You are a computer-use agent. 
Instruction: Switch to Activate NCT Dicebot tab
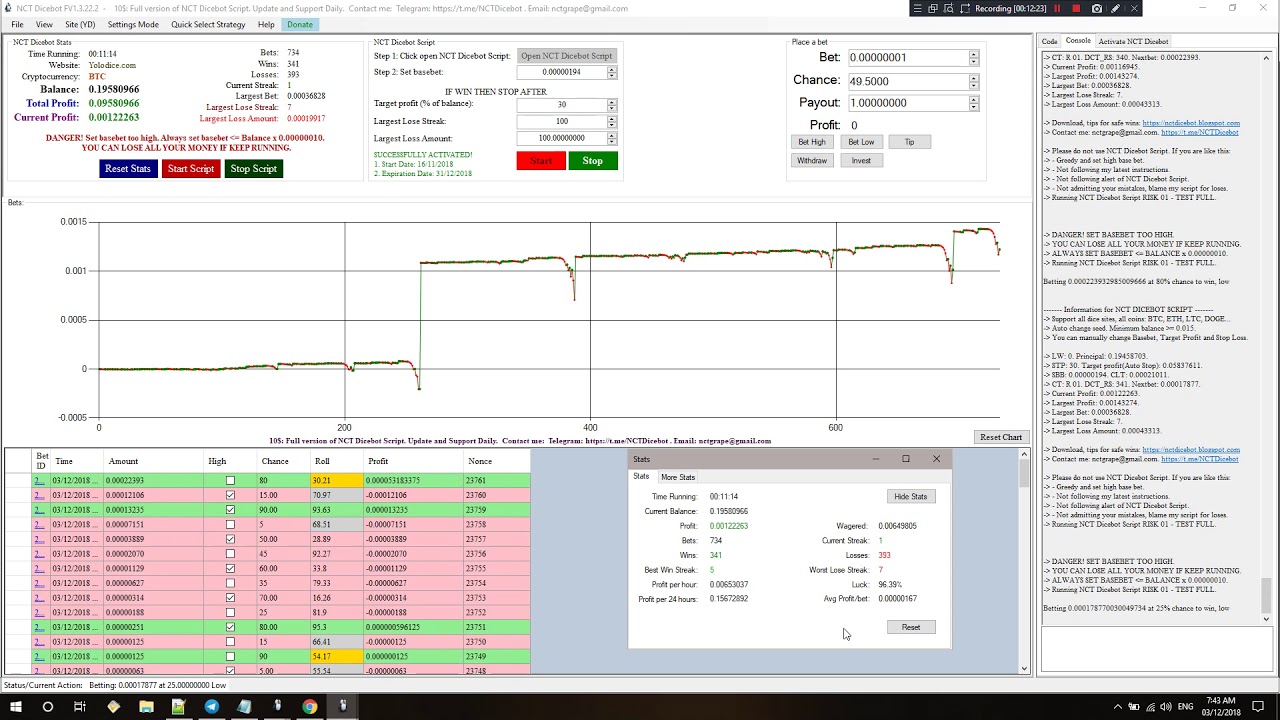(x=1133, y=42)
